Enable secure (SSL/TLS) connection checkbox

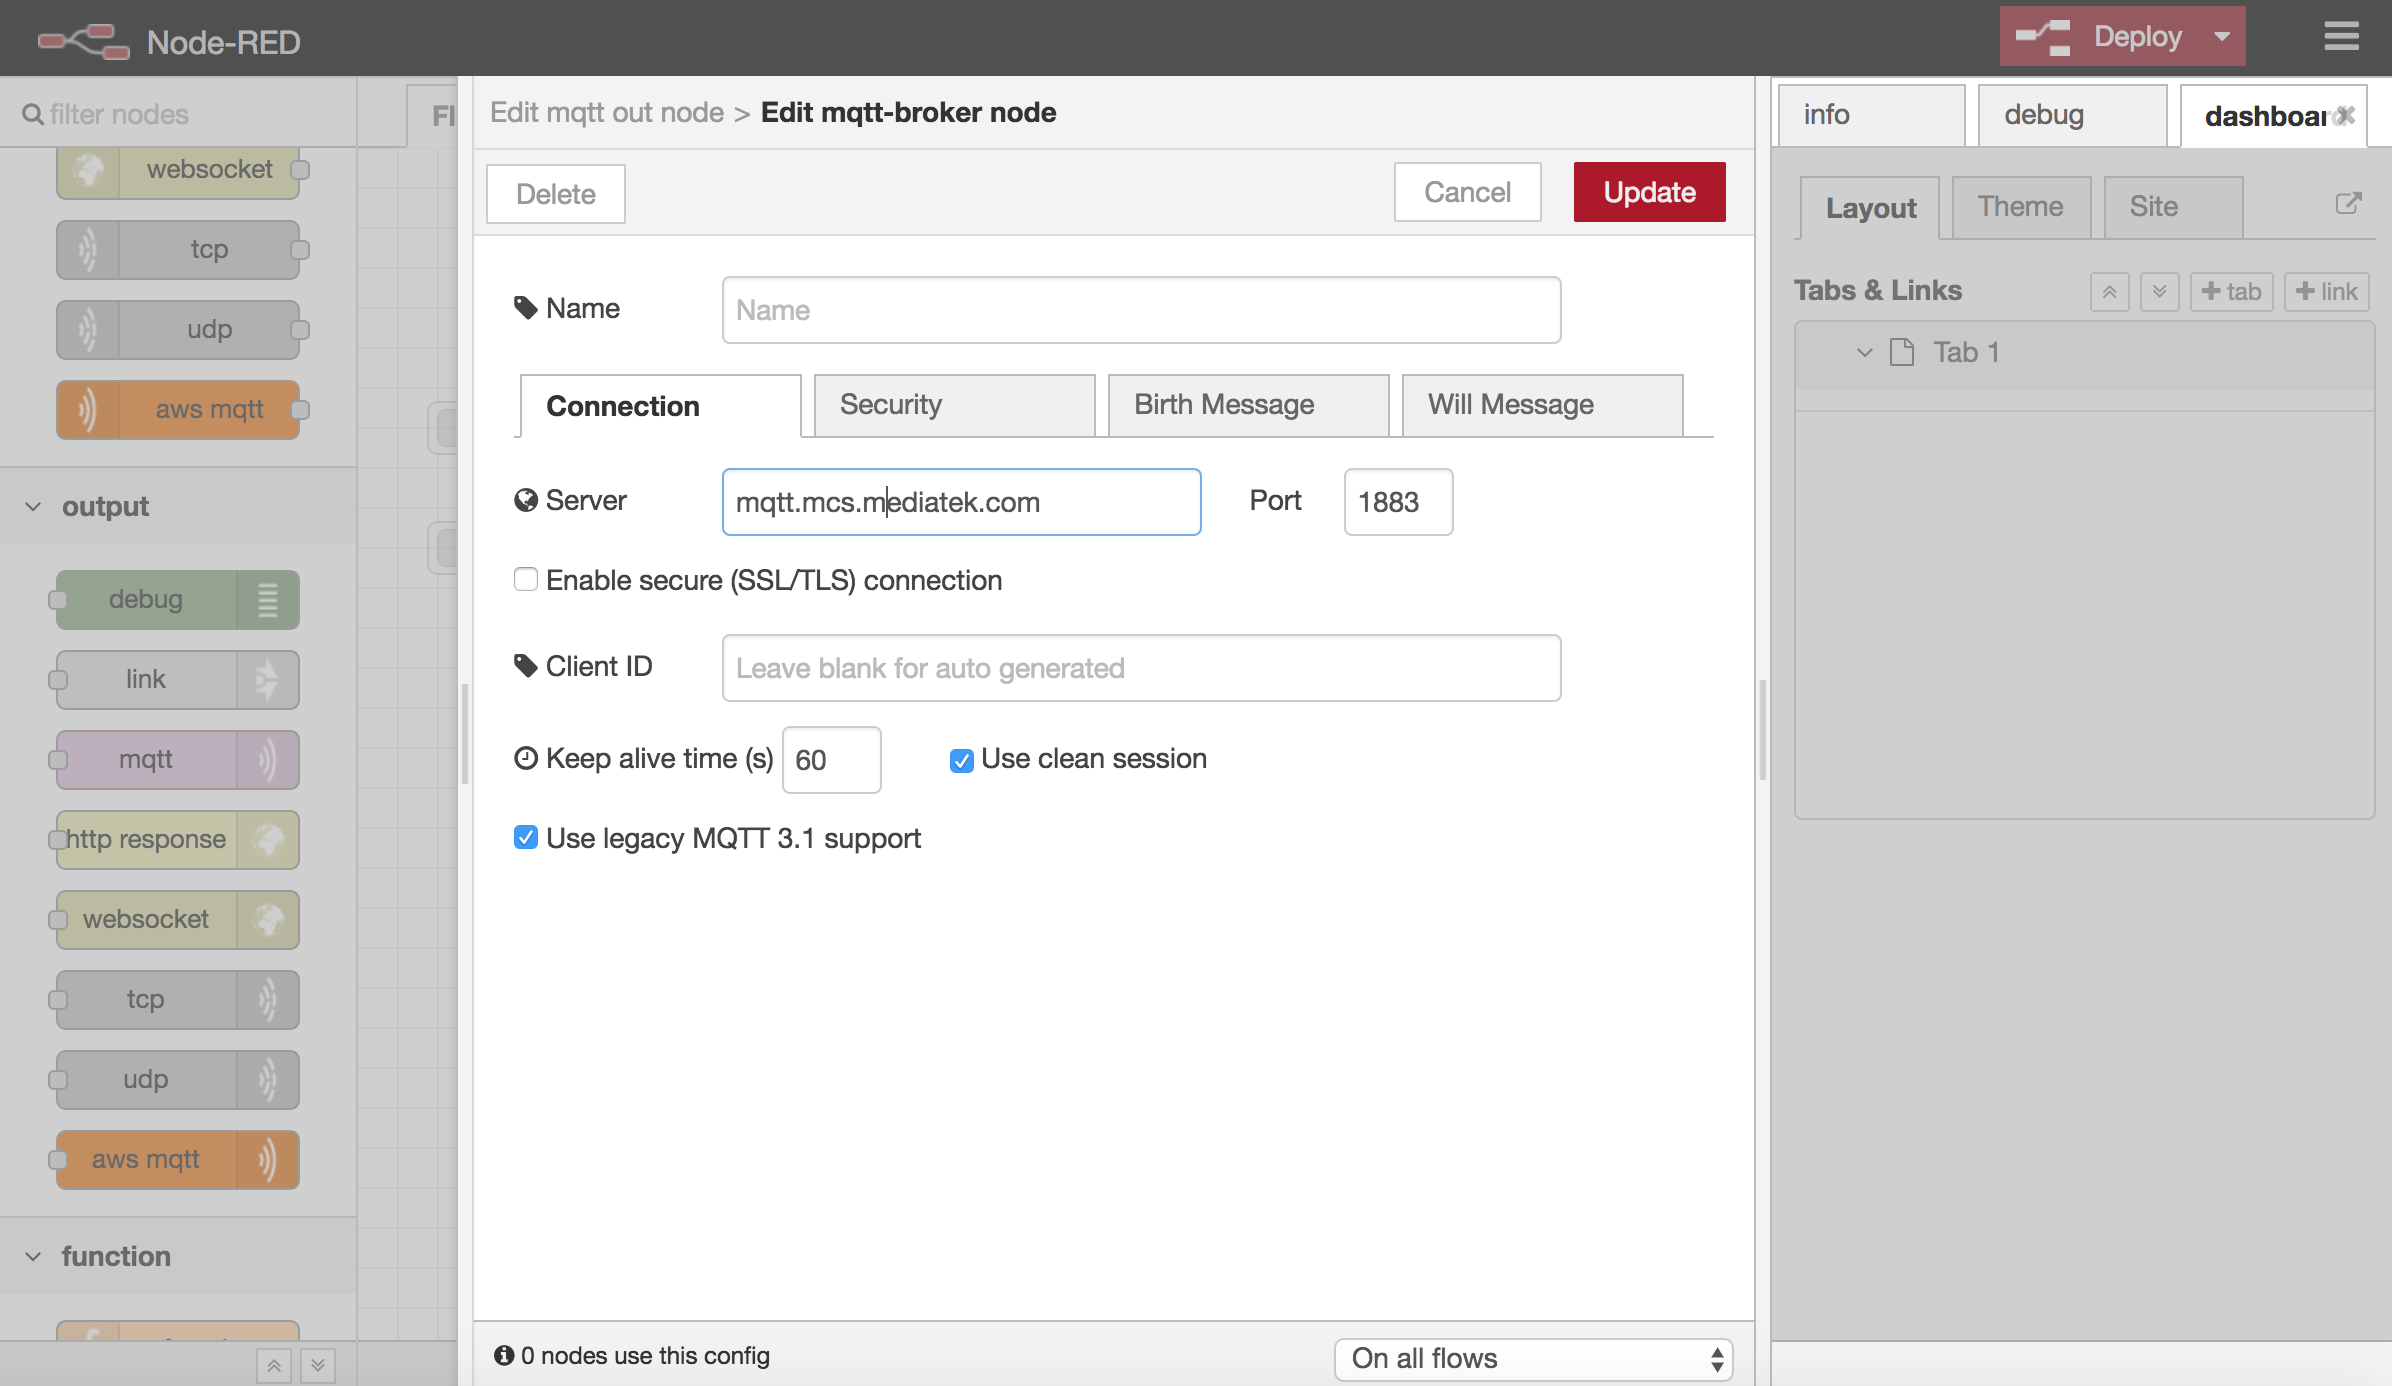coord(526,579)
